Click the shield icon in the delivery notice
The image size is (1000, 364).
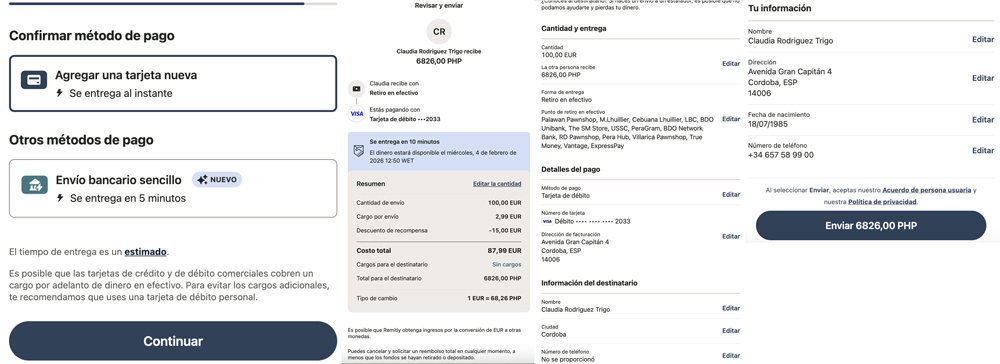click(359, 150)
